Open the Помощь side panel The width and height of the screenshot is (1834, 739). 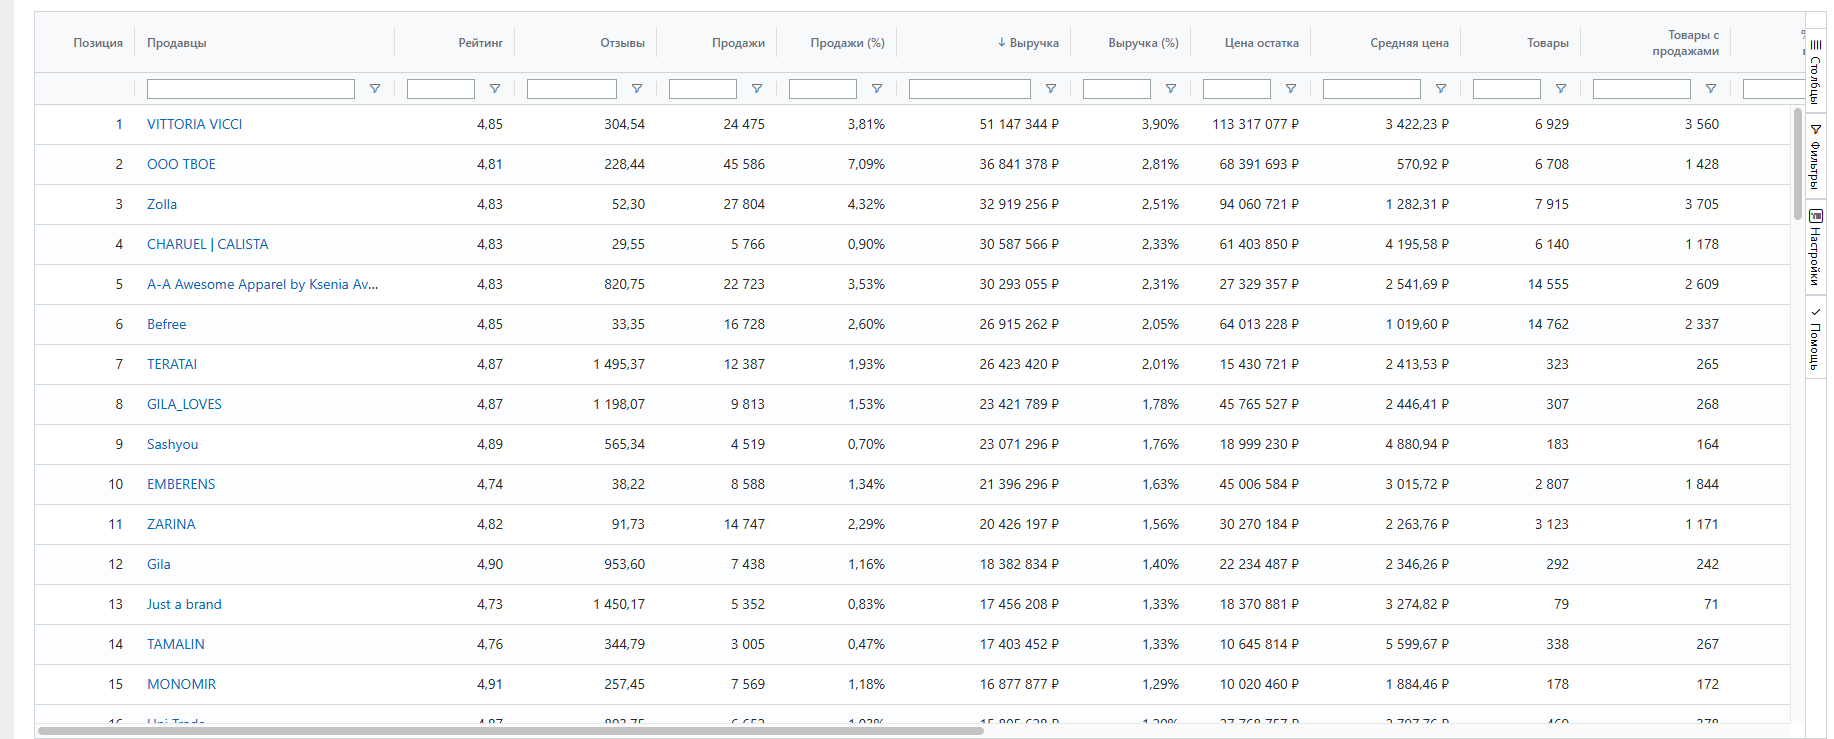pos(1815,338)
